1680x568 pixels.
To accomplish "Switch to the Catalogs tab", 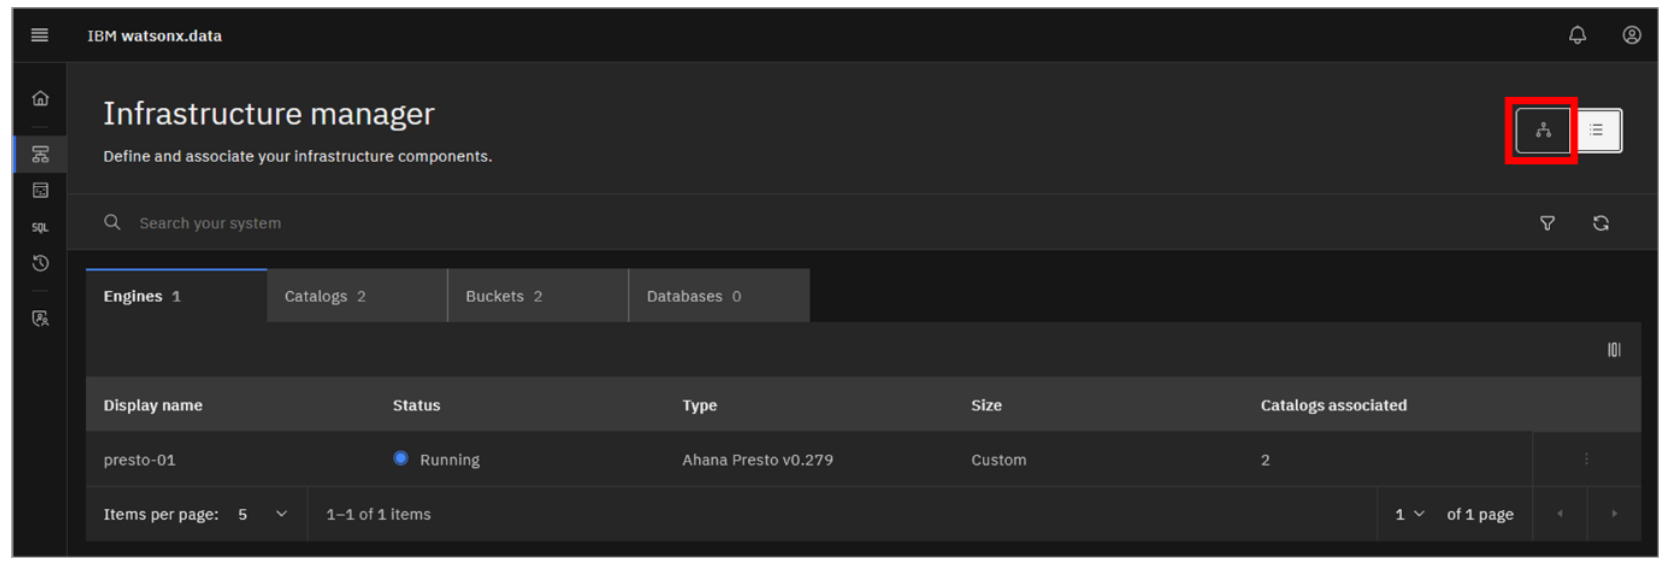I will [x=357, y=296].
